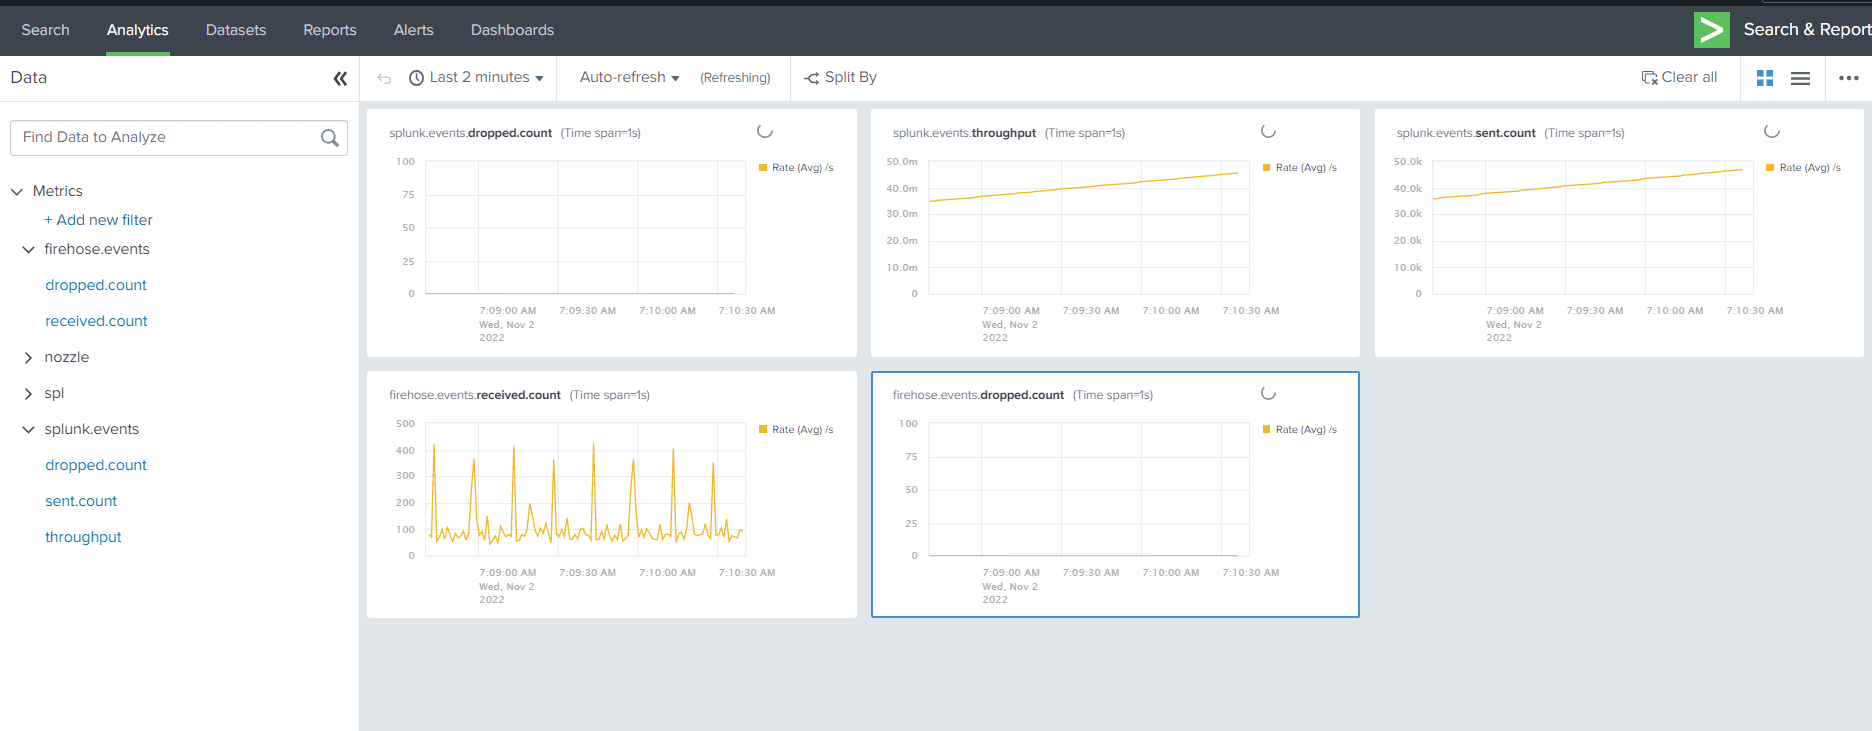Select splunk.events dropped.count metric
The height and width of the screenshot is (731, 1872).
pyautogui.click(x=96, y=465)
